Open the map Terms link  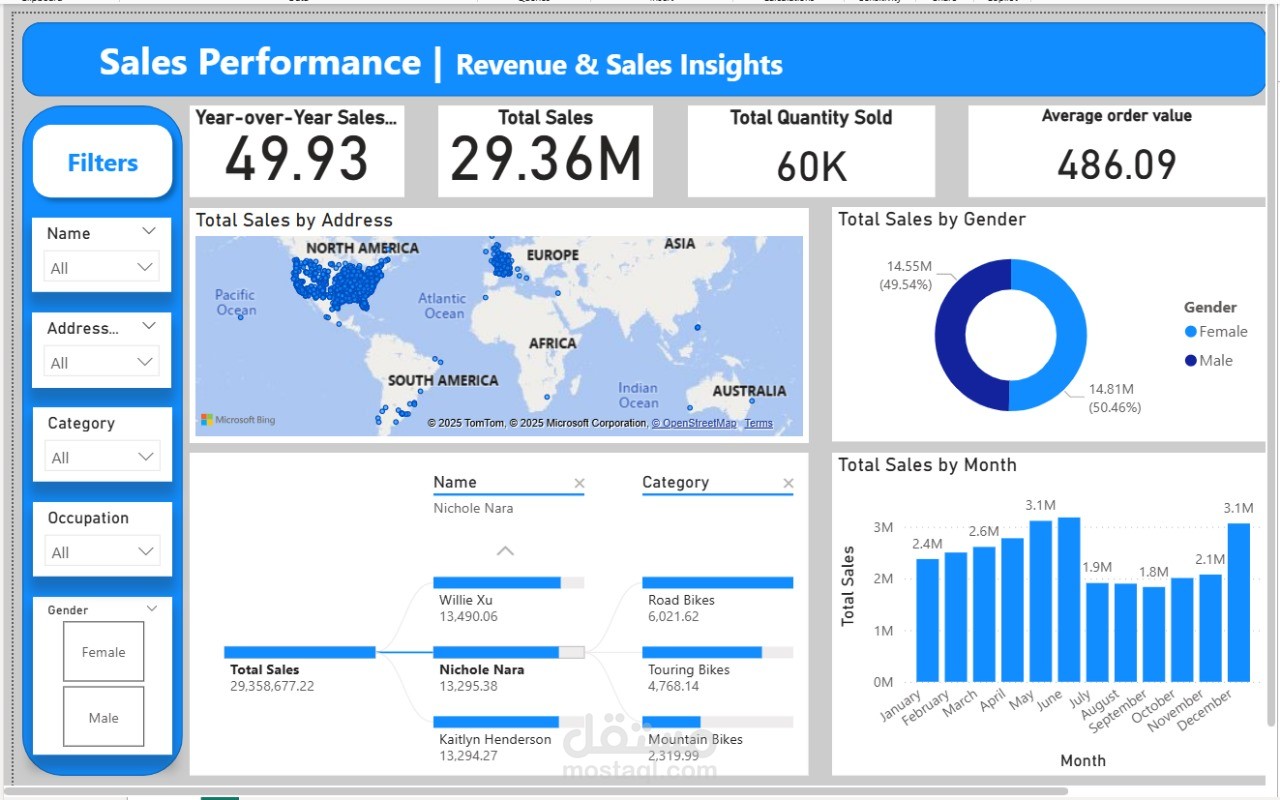(758, 423)
